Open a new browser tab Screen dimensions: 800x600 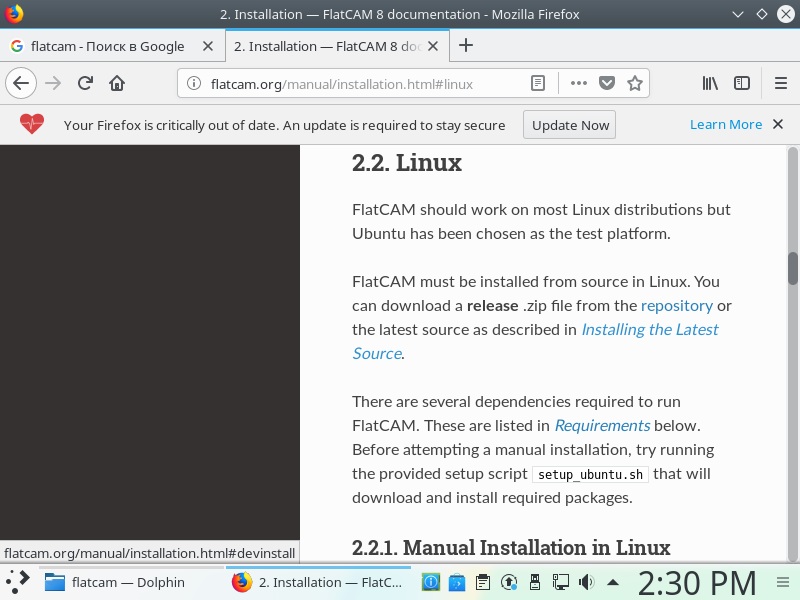pos(466,45)
